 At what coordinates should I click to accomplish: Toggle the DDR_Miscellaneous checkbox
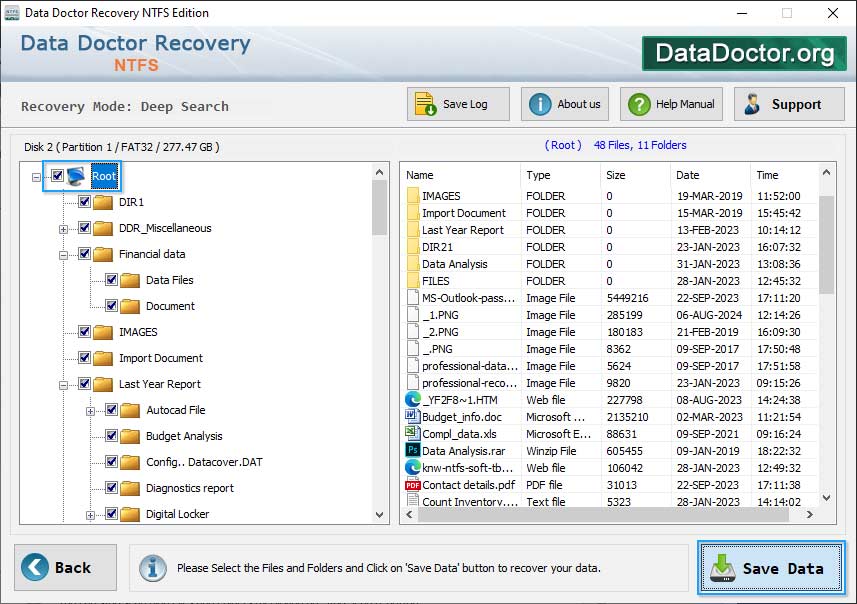click(x=84, y=227)
